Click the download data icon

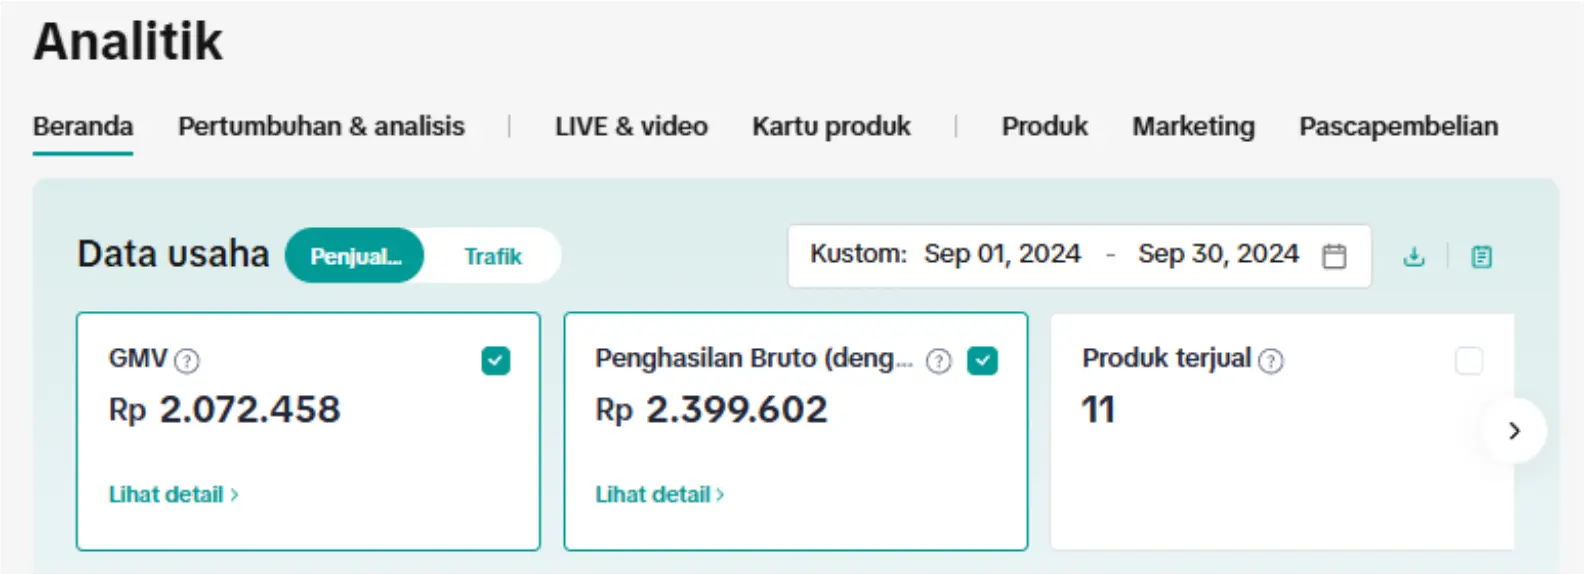pos(1413,257)
